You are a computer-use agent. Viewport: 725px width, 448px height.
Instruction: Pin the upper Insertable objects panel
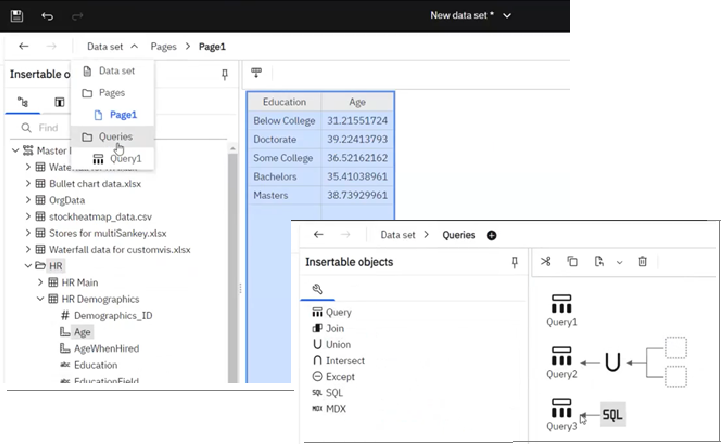[224, 74]
